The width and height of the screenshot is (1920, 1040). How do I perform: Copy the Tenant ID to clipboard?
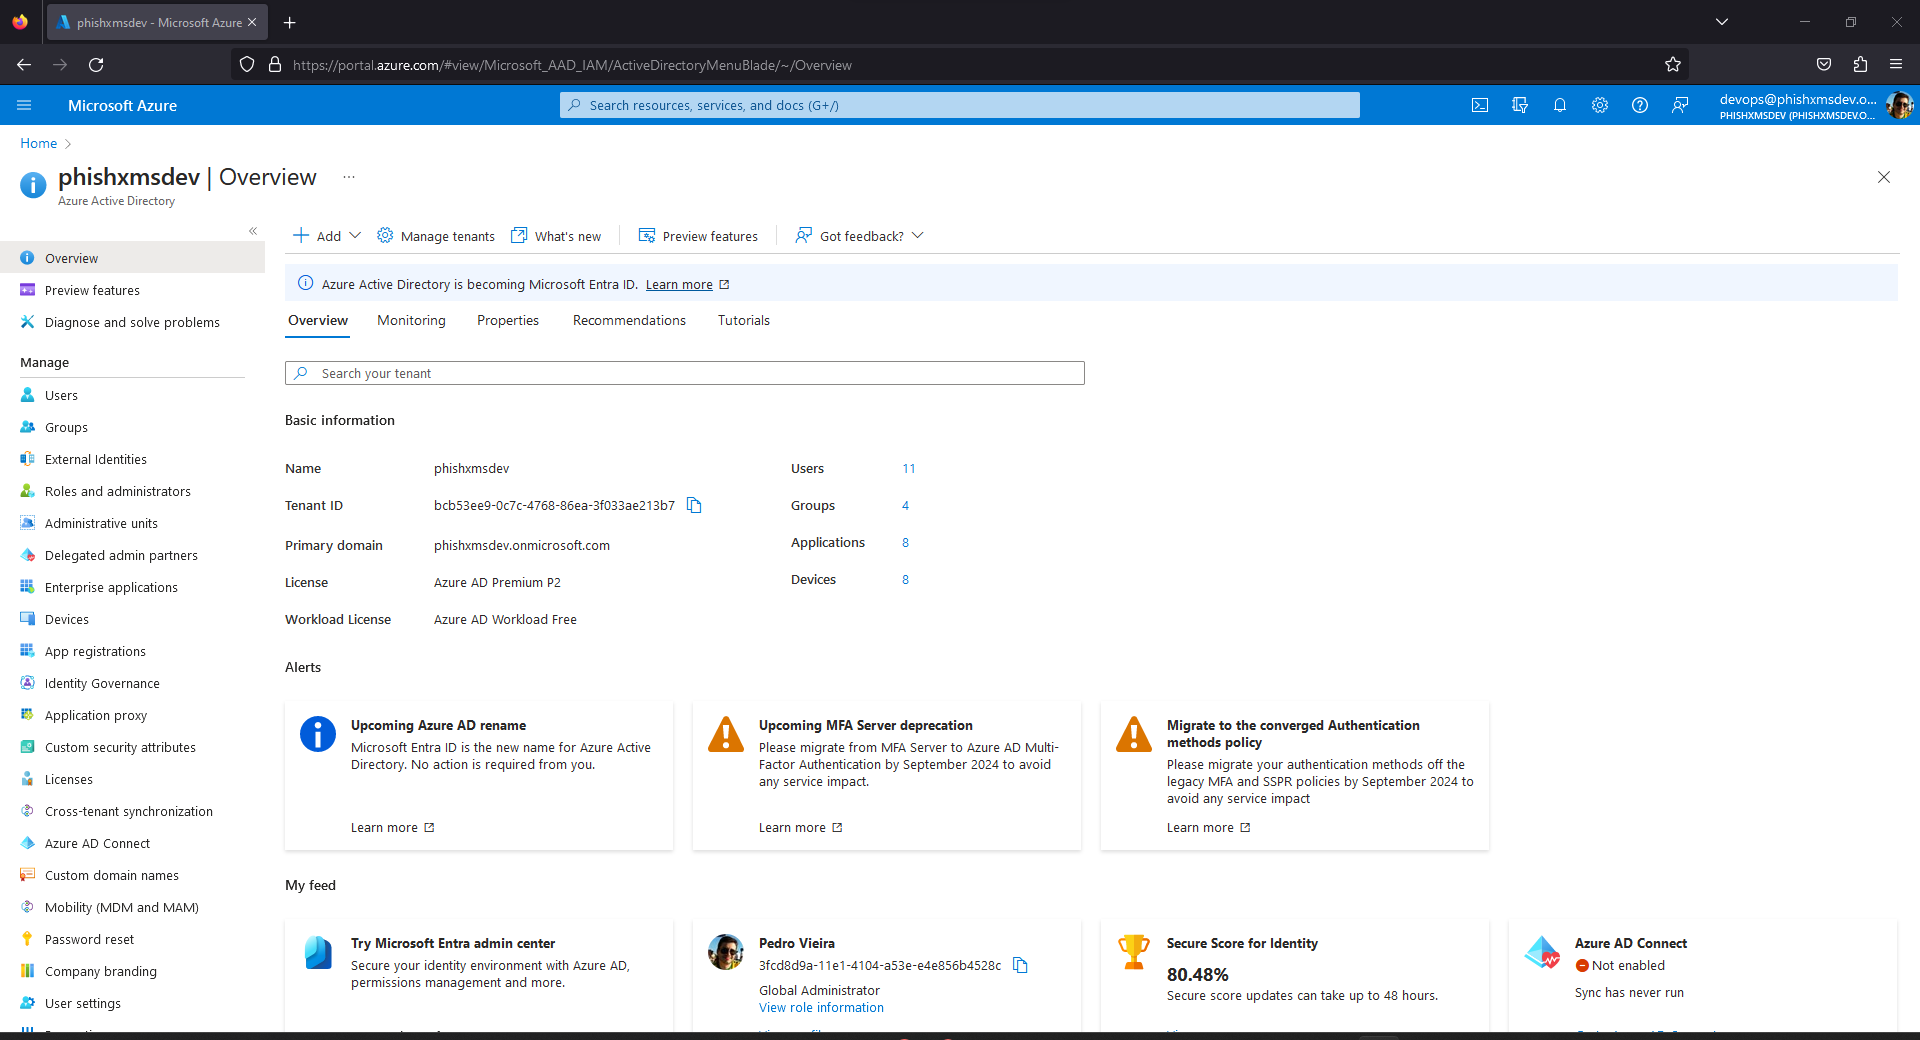click(x=694, y=505)
